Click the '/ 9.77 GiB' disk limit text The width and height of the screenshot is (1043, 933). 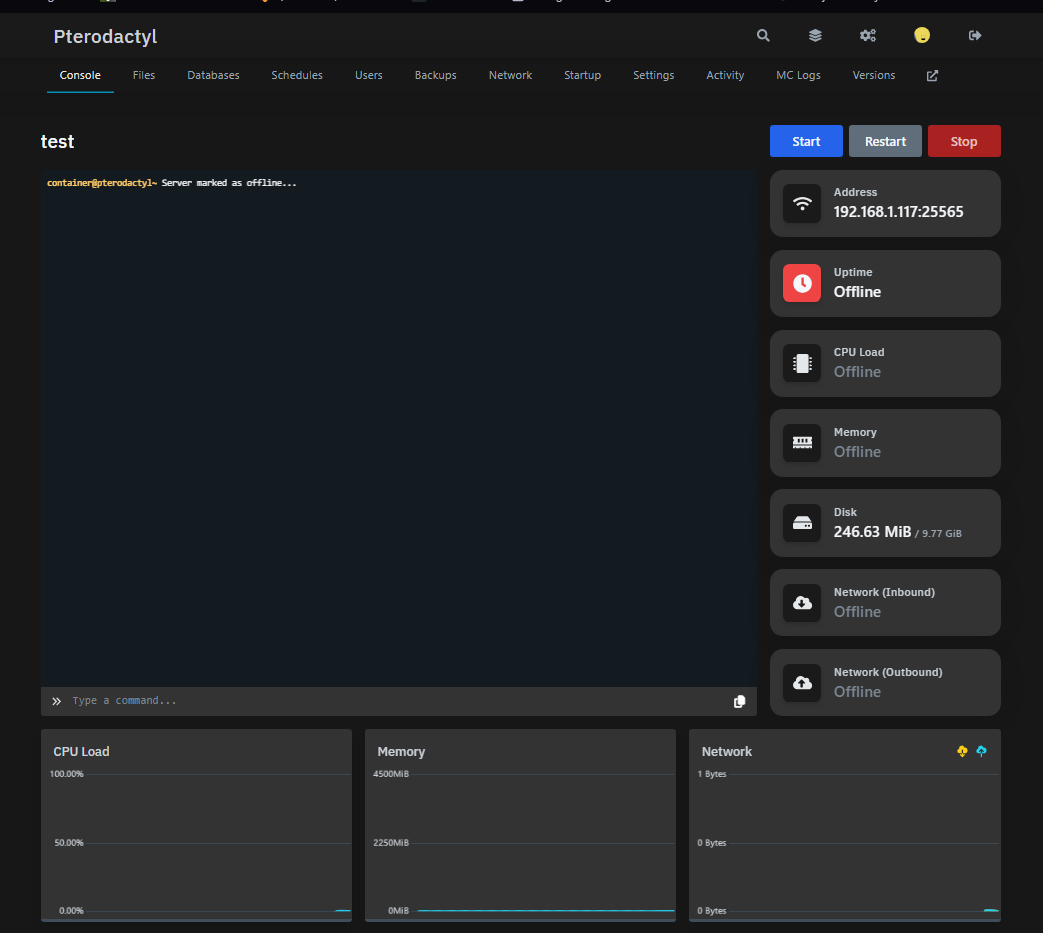(938, 533)
